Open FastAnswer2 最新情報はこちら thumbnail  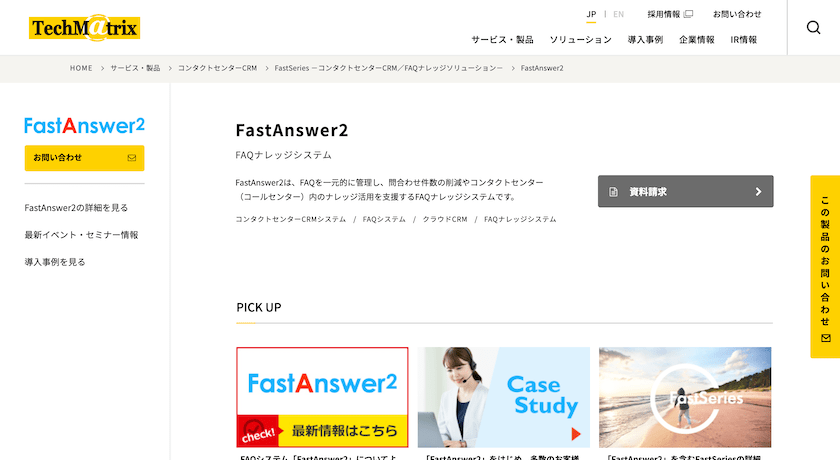tap(322, 397)
